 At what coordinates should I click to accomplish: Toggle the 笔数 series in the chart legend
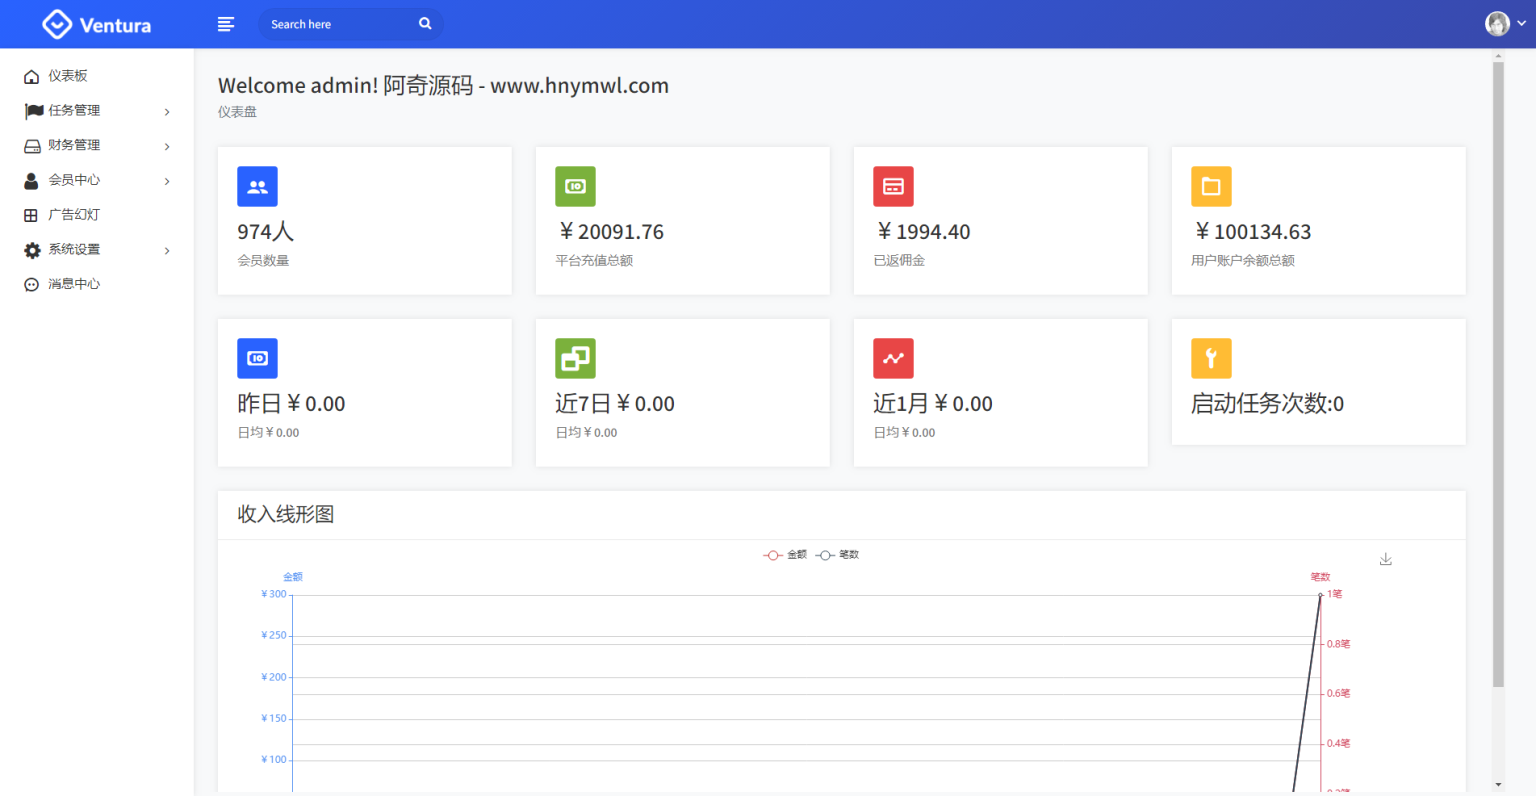[x=840, y=554]
